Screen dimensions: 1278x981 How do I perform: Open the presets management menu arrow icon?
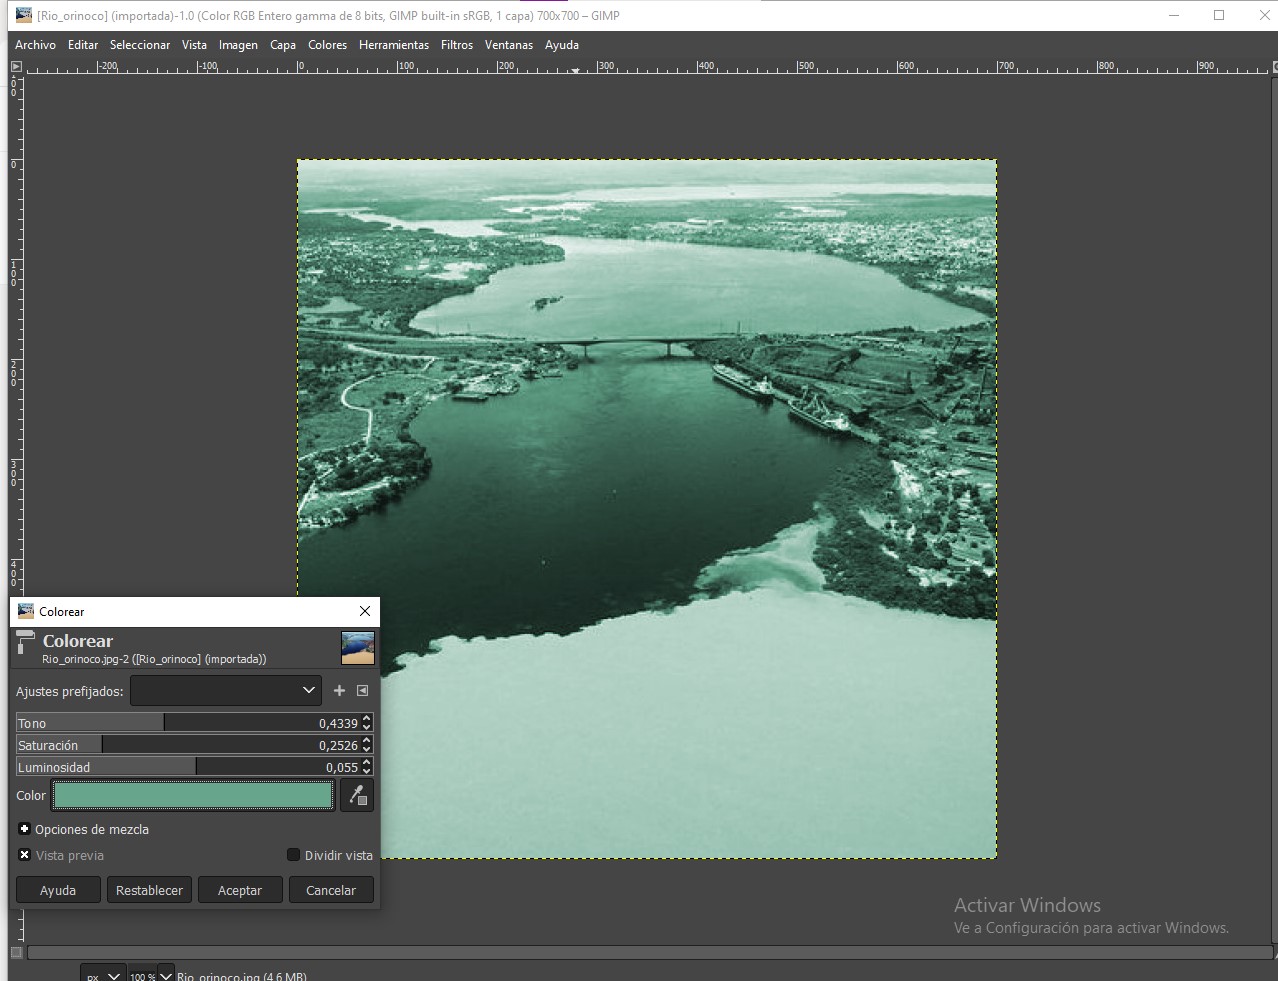pyautogui.click(x=362, y=690)
